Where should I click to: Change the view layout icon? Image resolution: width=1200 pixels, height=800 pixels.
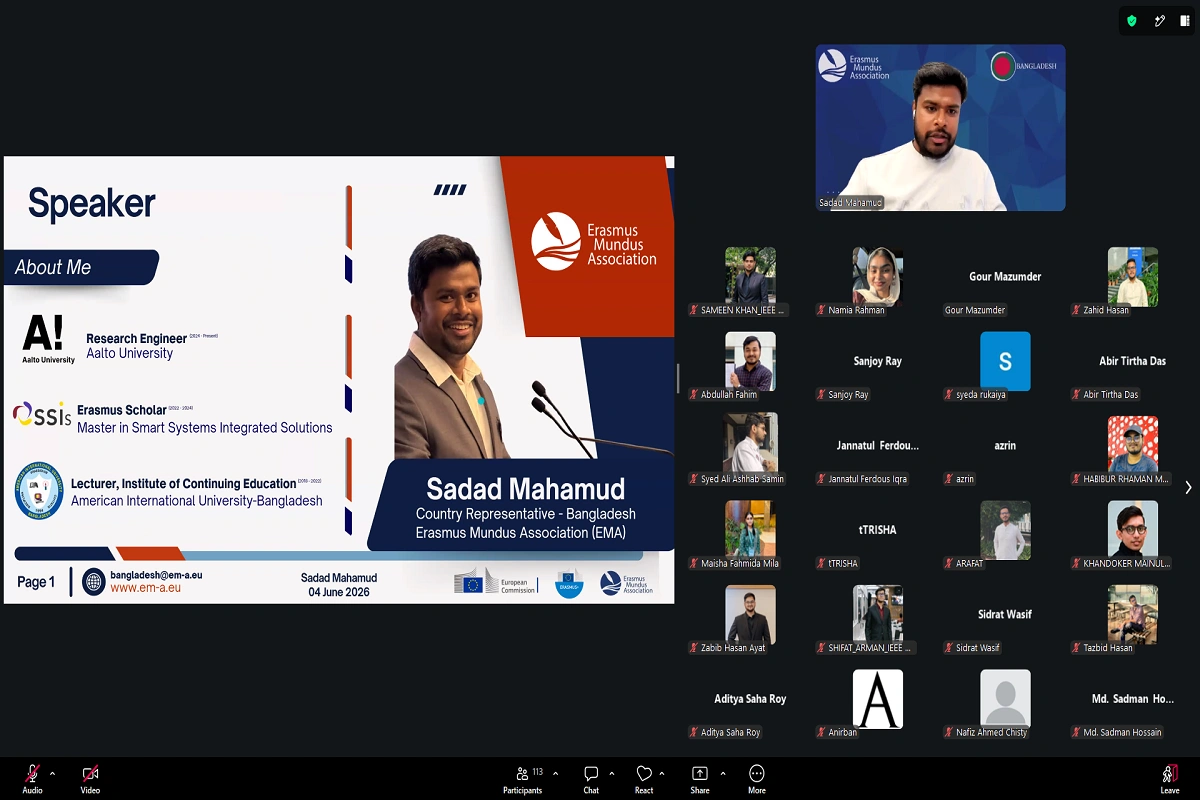[1185, 20]
